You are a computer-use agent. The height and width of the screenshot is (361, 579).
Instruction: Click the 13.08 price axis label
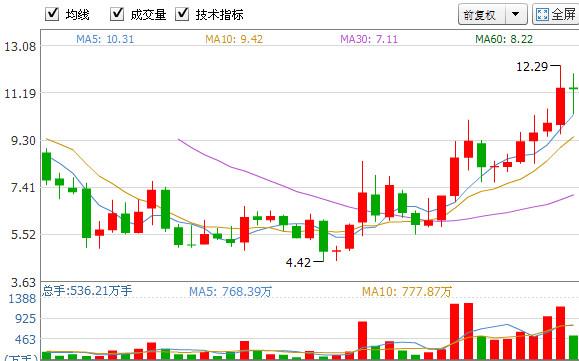click(20, 47)
